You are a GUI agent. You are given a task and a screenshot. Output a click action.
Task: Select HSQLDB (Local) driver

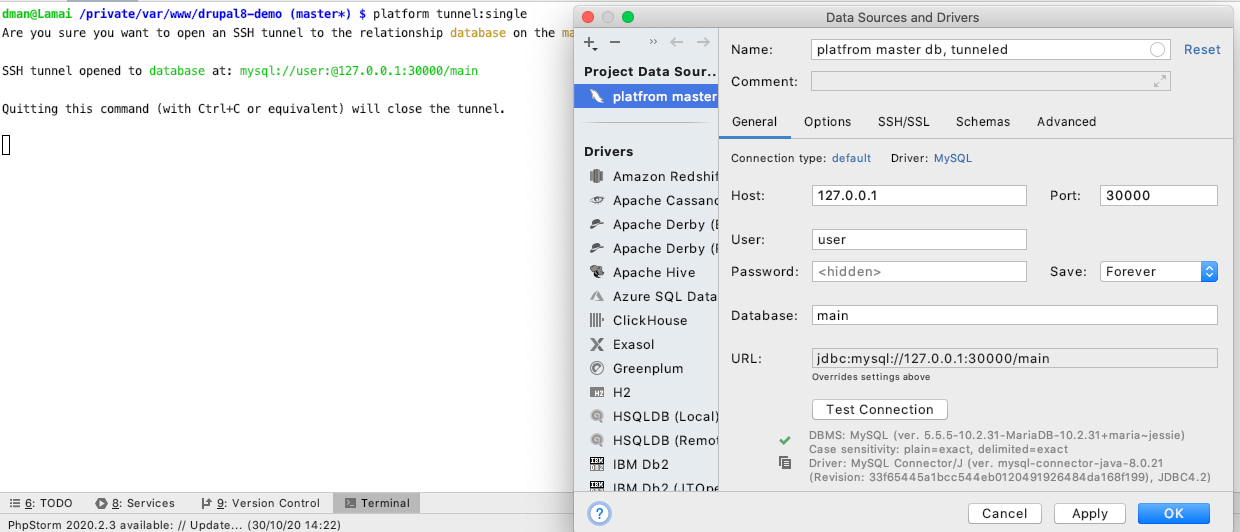[x=646, y=416]
